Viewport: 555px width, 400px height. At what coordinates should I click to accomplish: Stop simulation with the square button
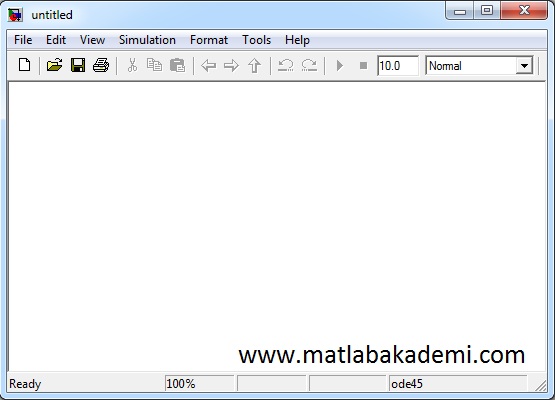[363, 65]
